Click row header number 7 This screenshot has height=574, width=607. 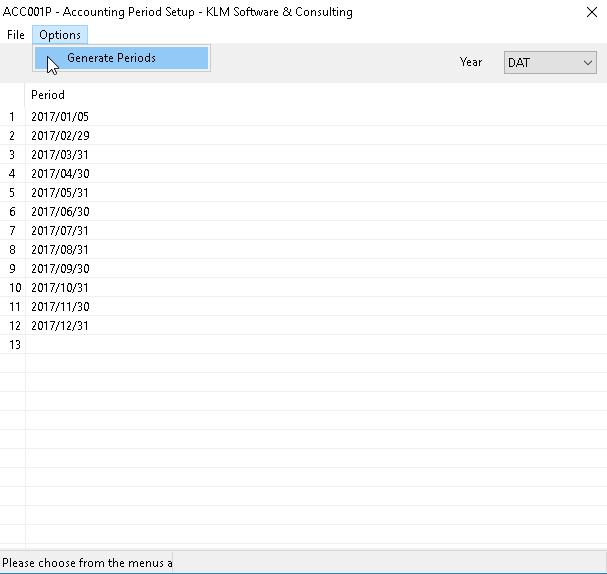[x=12, y=230]
